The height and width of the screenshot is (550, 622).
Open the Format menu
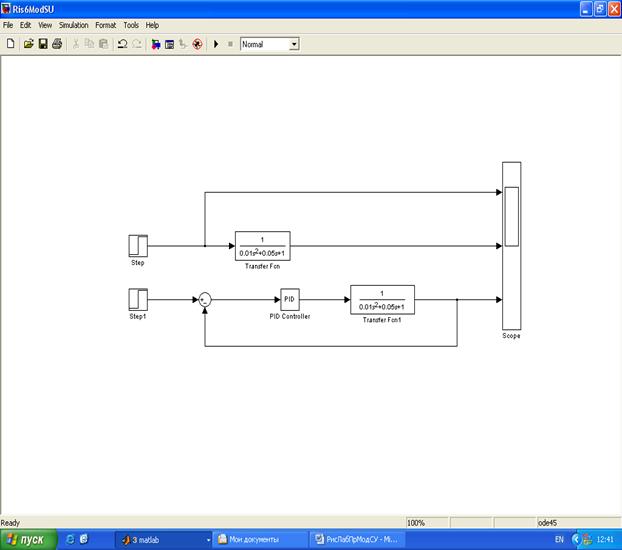click(x=105, y=25)
